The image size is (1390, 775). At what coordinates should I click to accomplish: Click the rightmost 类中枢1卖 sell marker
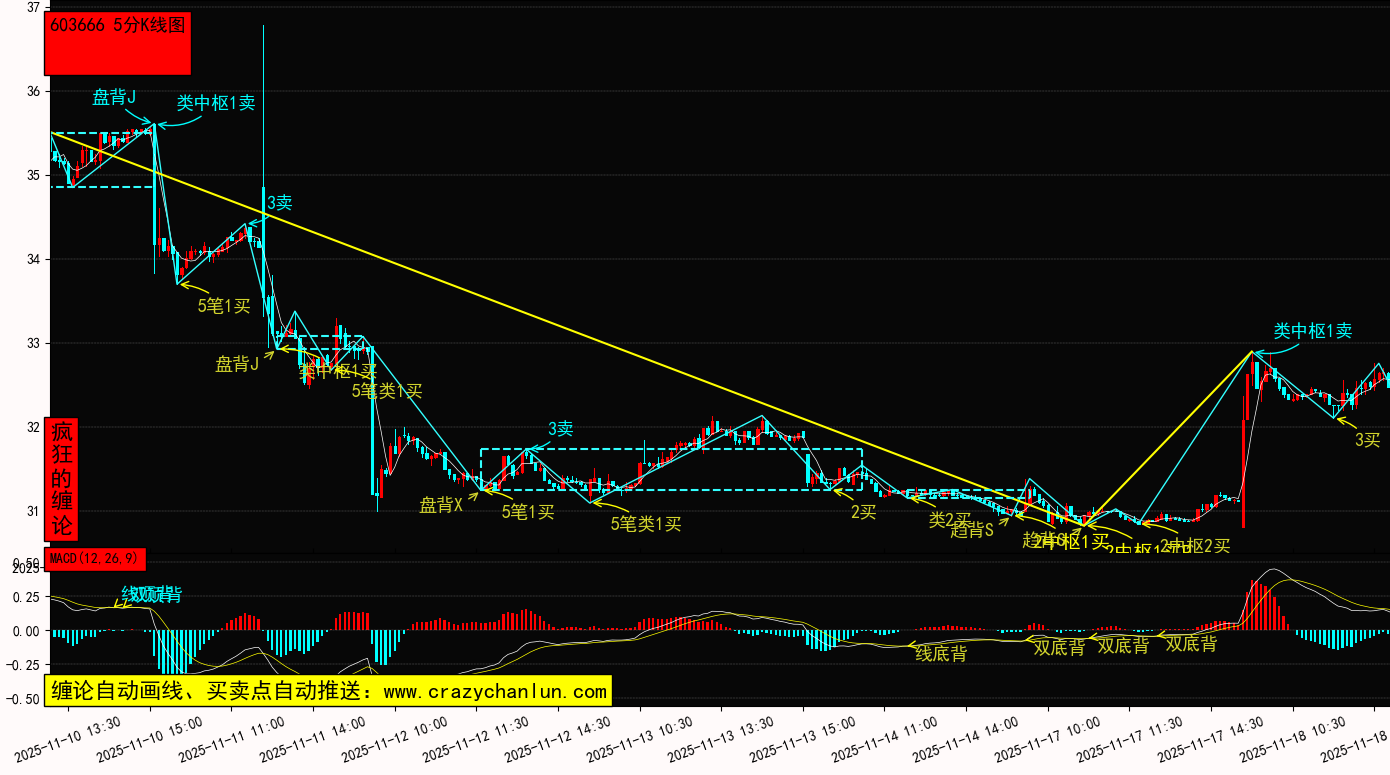coord(1312,331)
